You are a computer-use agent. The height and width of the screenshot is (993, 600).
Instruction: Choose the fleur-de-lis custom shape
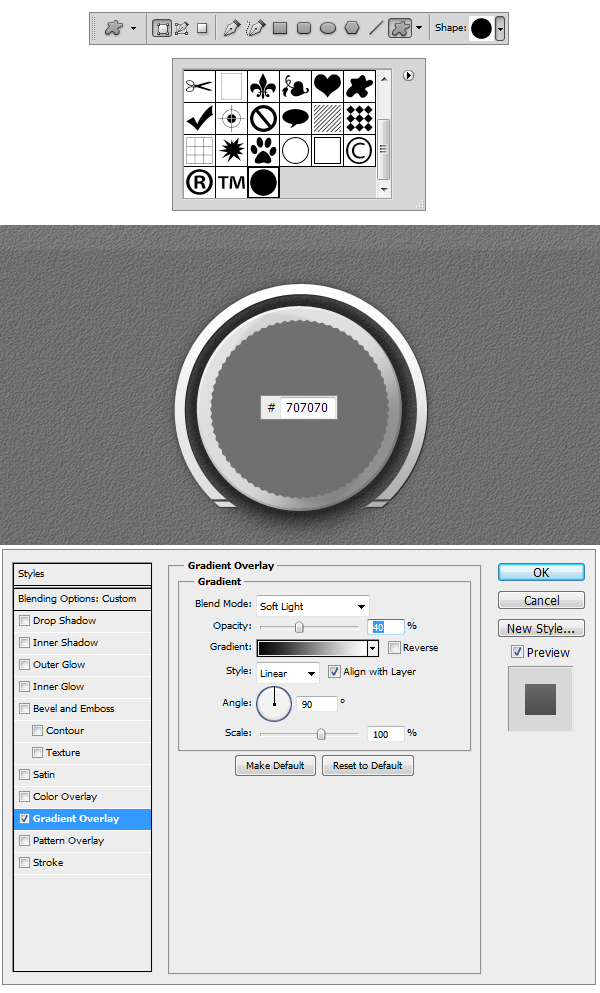(x=264, y=85)
